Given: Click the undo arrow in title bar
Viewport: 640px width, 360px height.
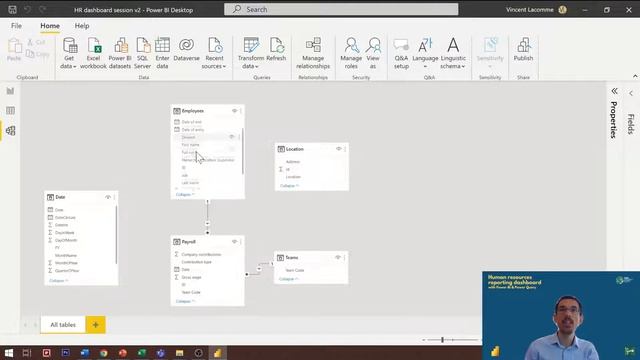Looking at the screenshot, I should 27,9.
